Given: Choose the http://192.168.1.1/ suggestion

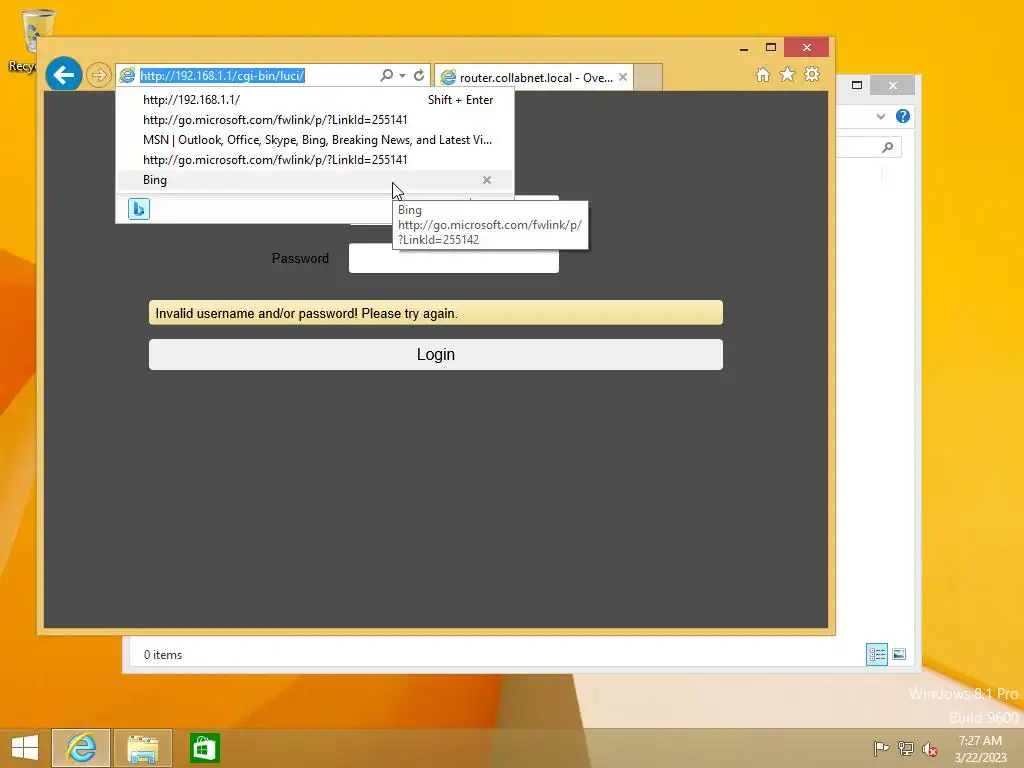Looking at the screenshot, I should 315,100.
